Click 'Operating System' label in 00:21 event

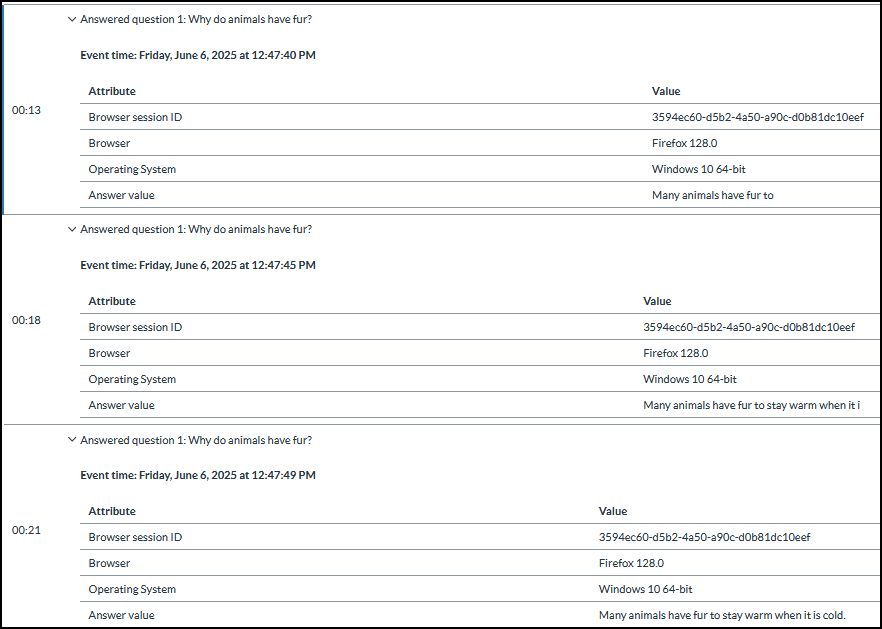point(132,589)
